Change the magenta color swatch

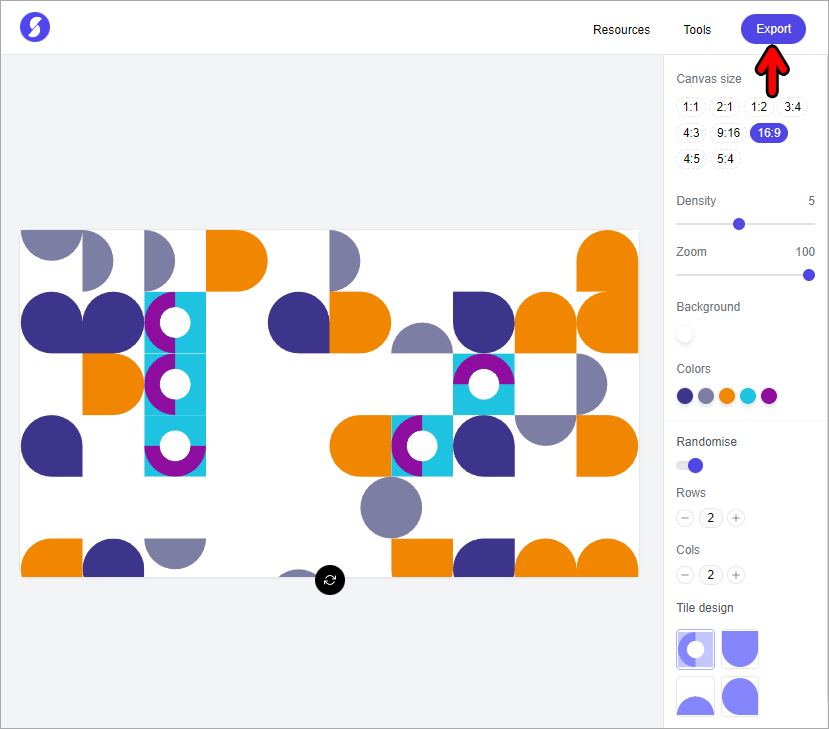pyautogui.click(x=768, y=396)
